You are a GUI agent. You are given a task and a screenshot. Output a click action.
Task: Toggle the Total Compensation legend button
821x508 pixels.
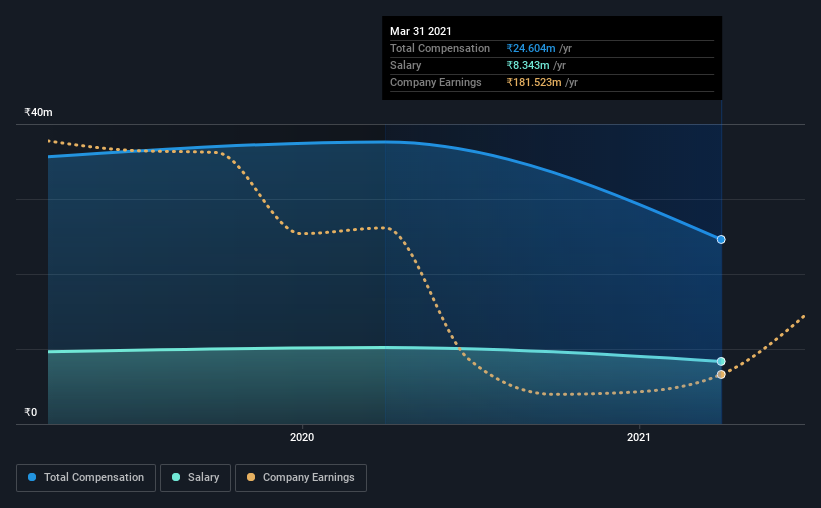(86, 478)
